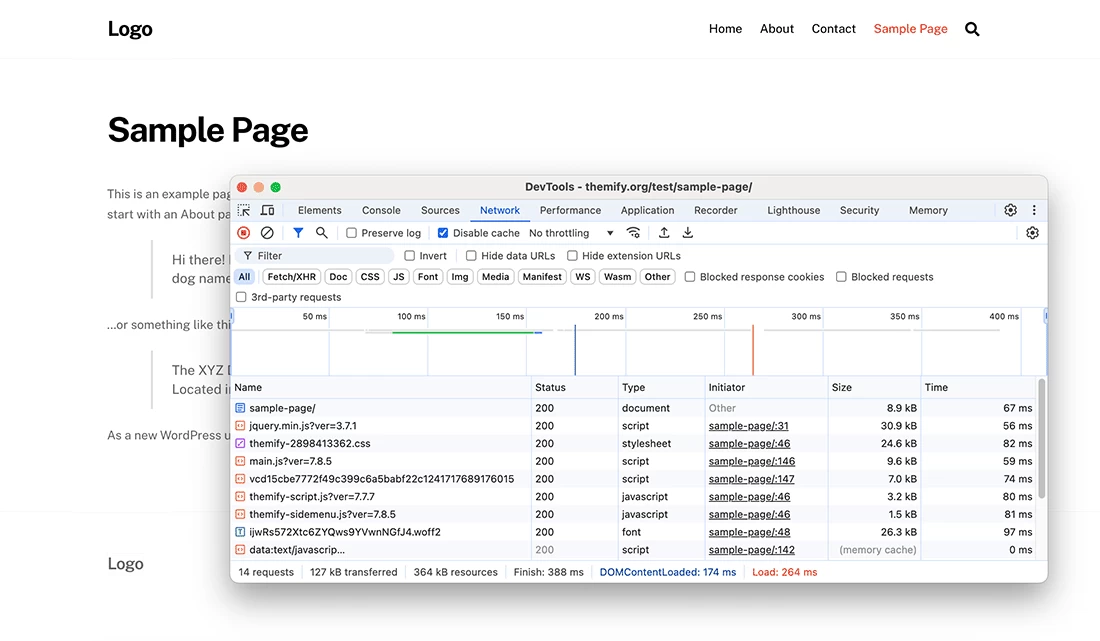Open DevTools customize three-dot menu
The width and height of the screenshot is (1100, 641).
tap(1034, 211)
